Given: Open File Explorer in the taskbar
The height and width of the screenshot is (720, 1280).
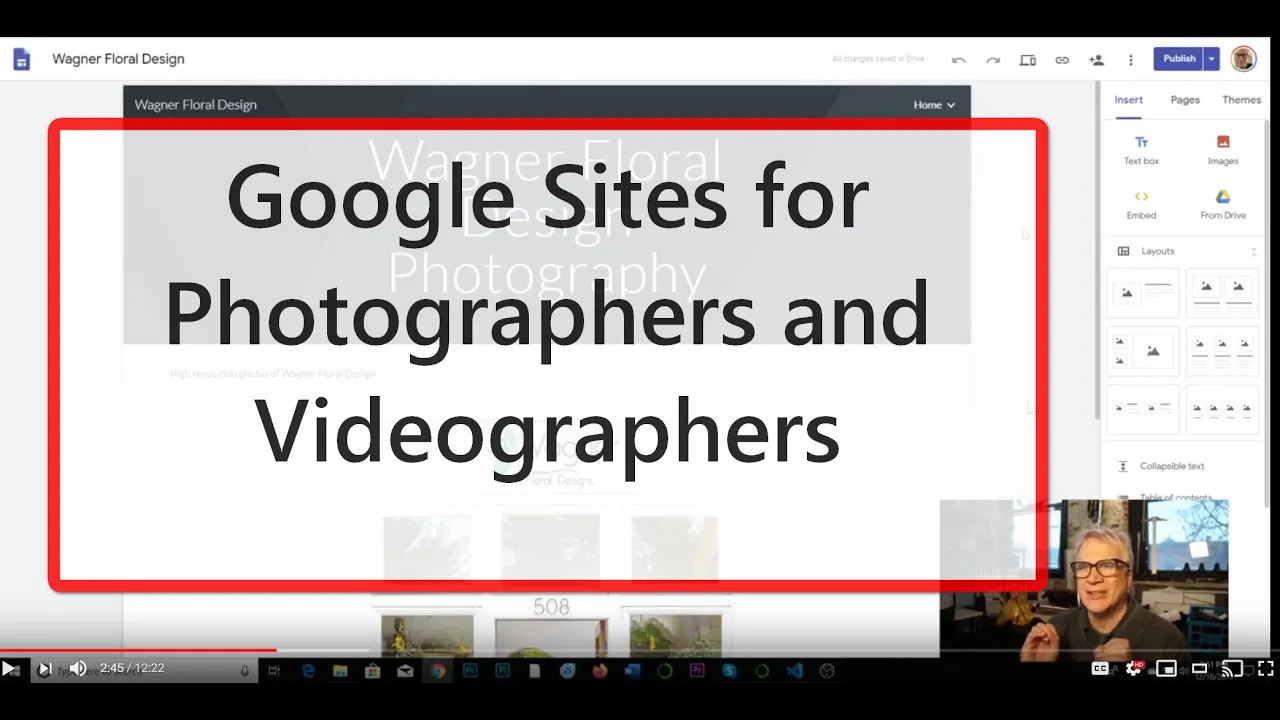Looking at the screenshot, I should (x=340, y=671).
